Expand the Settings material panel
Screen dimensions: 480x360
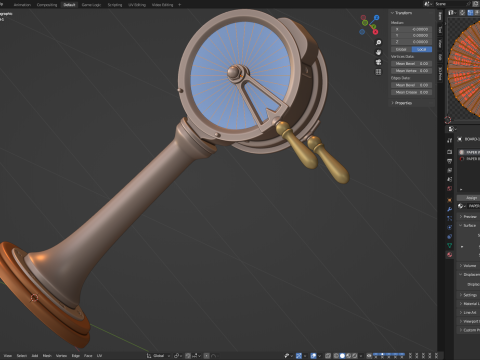click(x=469, y=295)
